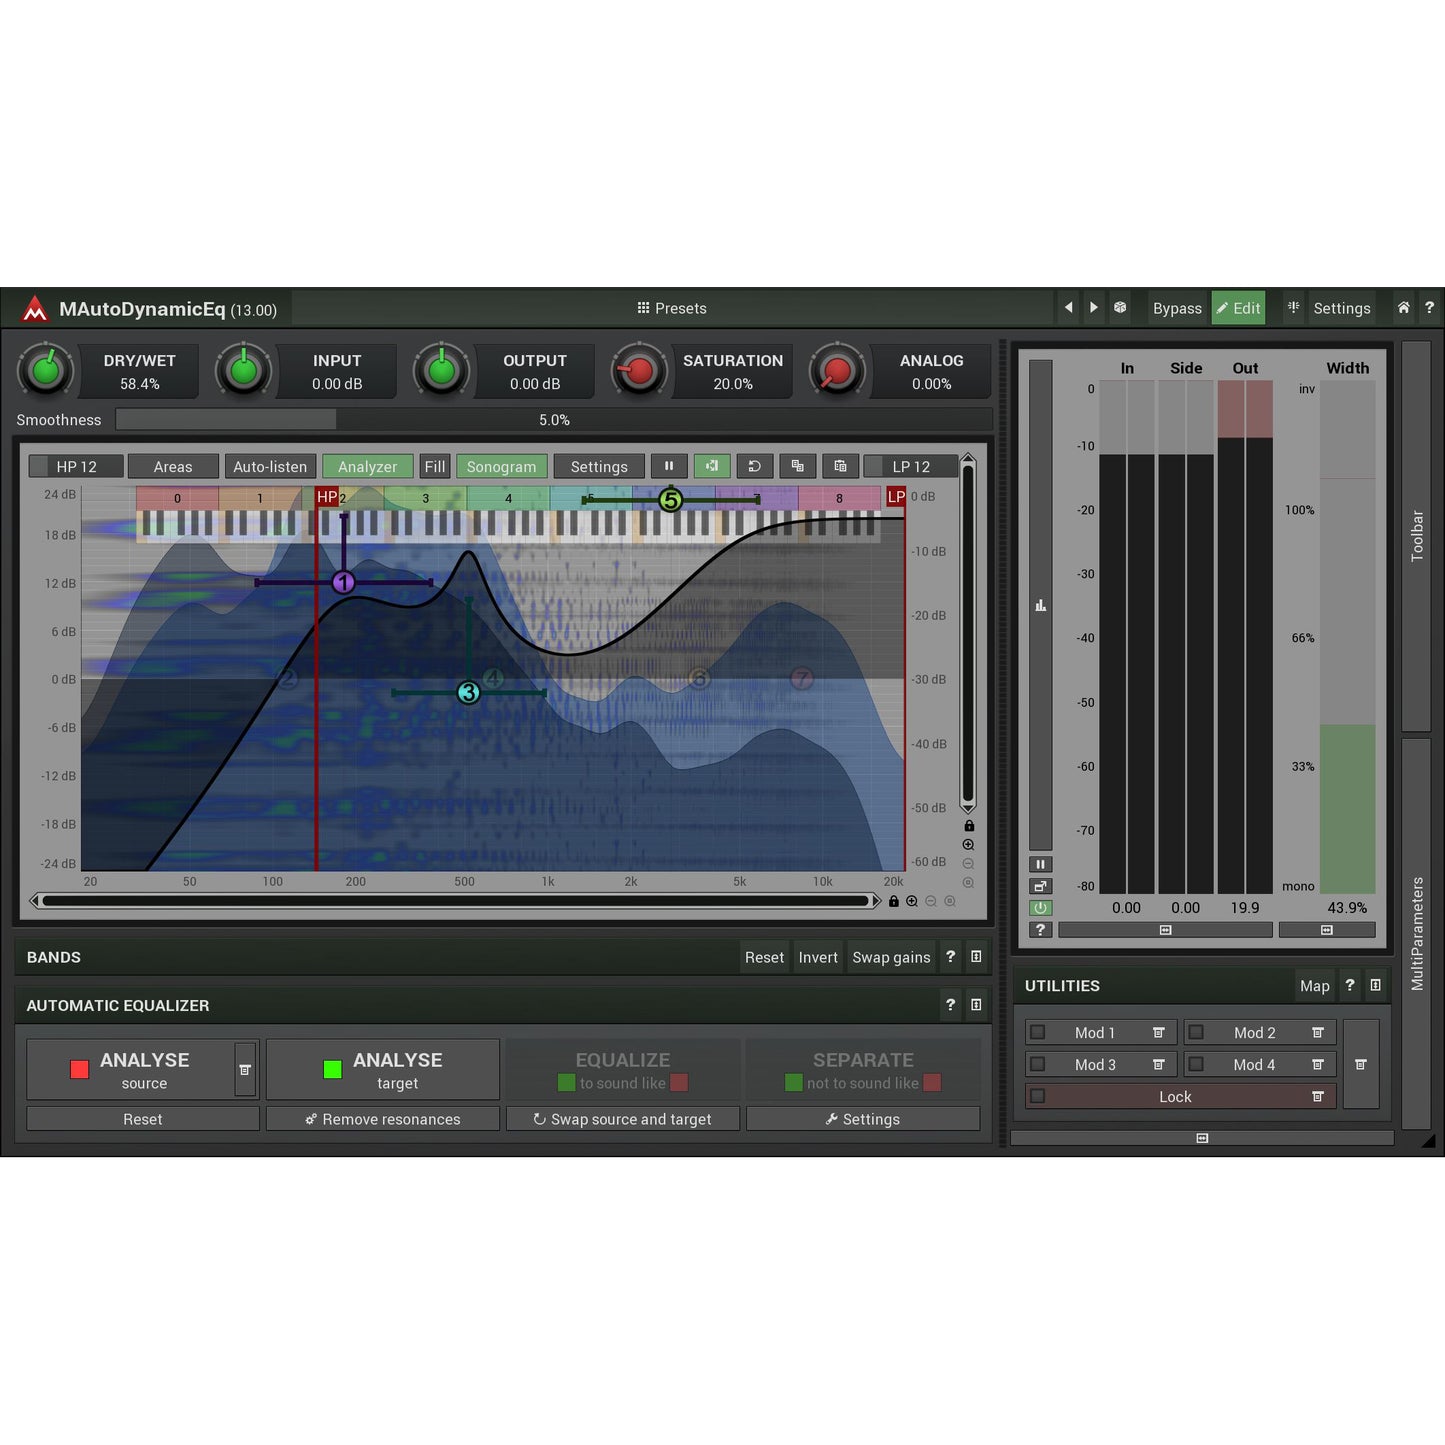Click the paste icon in the equalizer toolbar
This screenshot has height=1445, width=1445.
click(x=840, y=466)
